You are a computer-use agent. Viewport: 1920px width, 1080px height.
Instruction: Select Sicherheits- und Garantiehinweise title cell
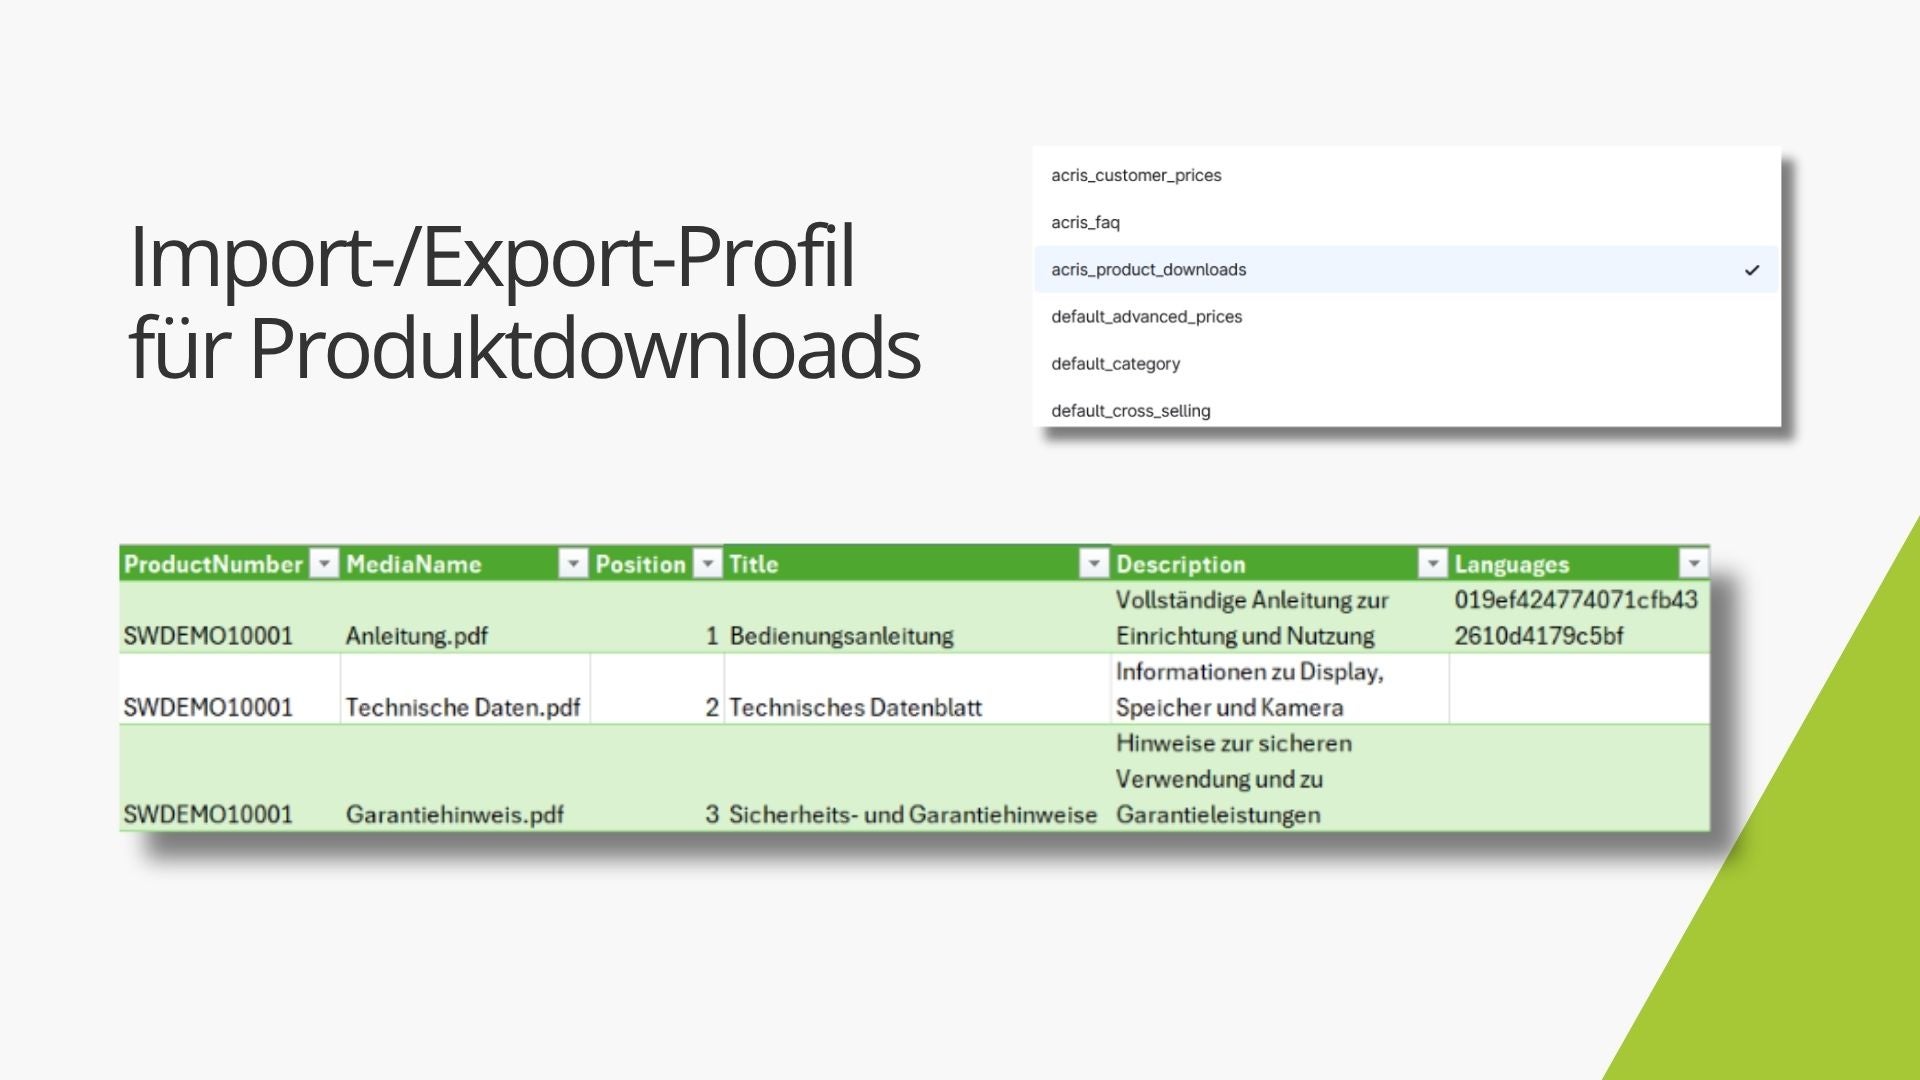point(917,778)
